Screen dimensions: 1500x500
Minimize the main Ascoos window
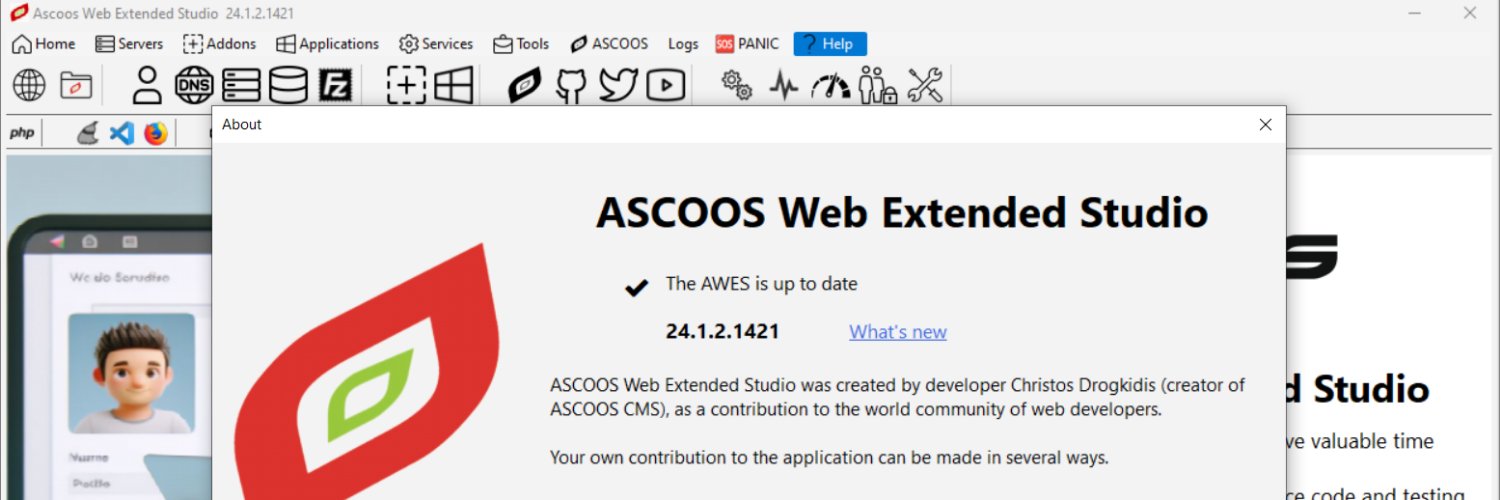(x=1416, y=13)
